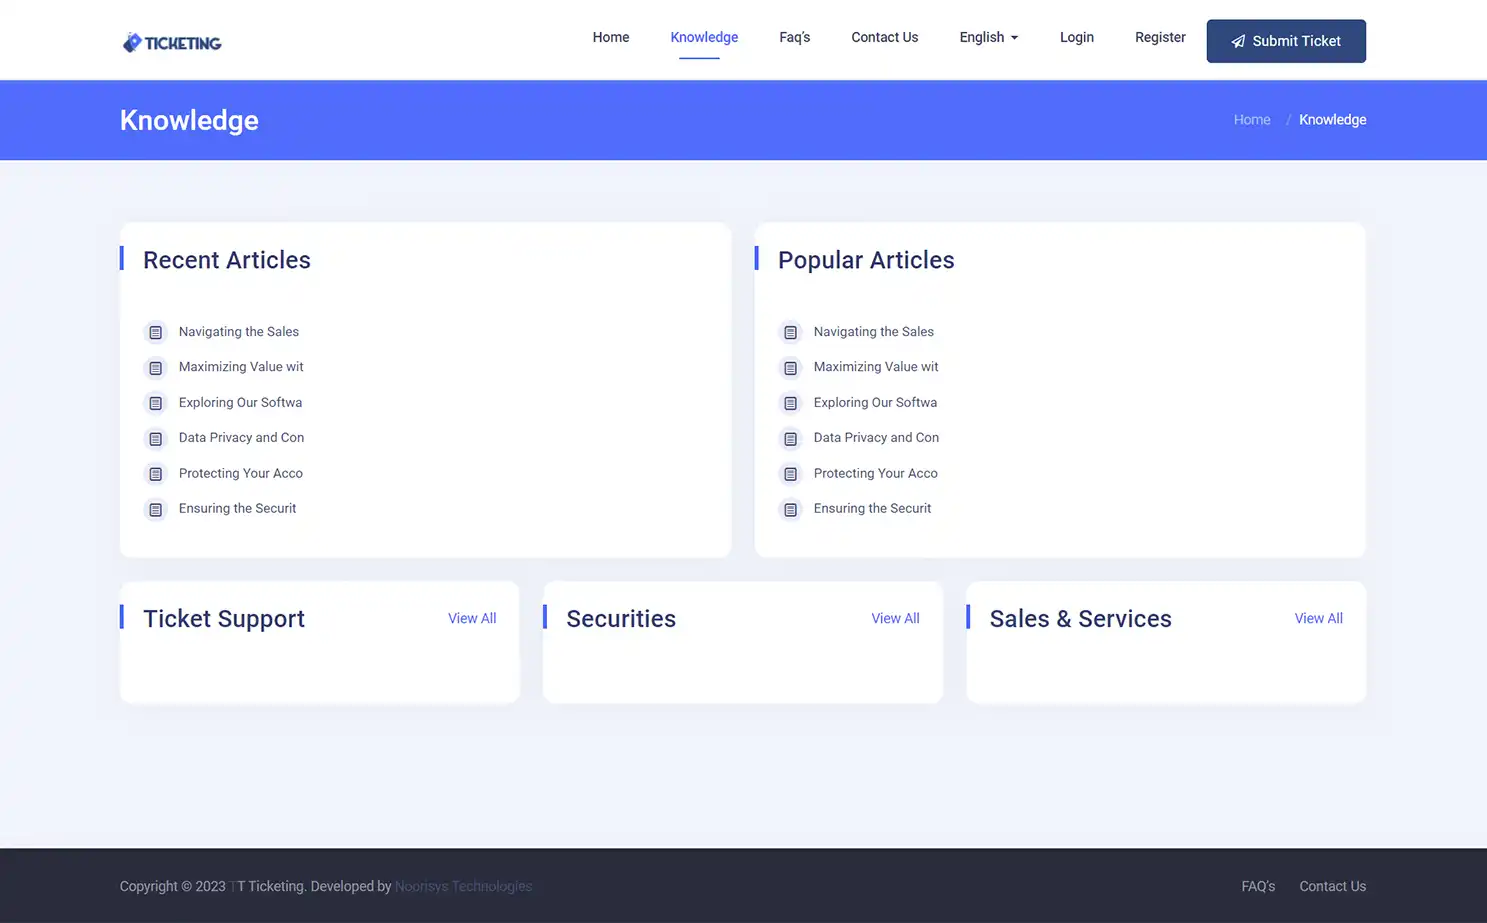Open the Login page
Screen dimensions: 1487x923
[x=1077, y=37]
